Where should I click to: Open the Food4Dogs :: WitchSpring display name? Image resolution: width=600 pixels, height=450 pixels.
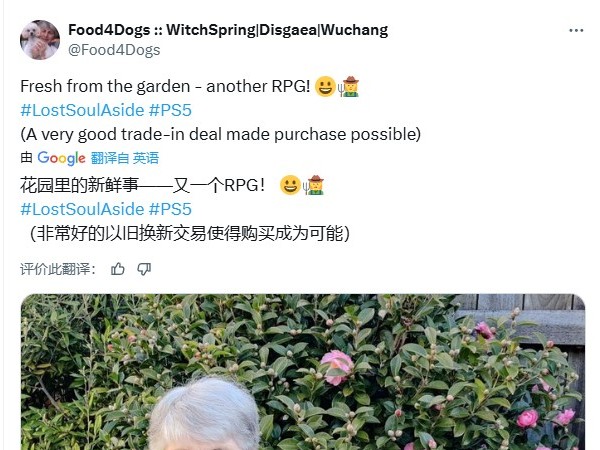(x=228, y=30)
